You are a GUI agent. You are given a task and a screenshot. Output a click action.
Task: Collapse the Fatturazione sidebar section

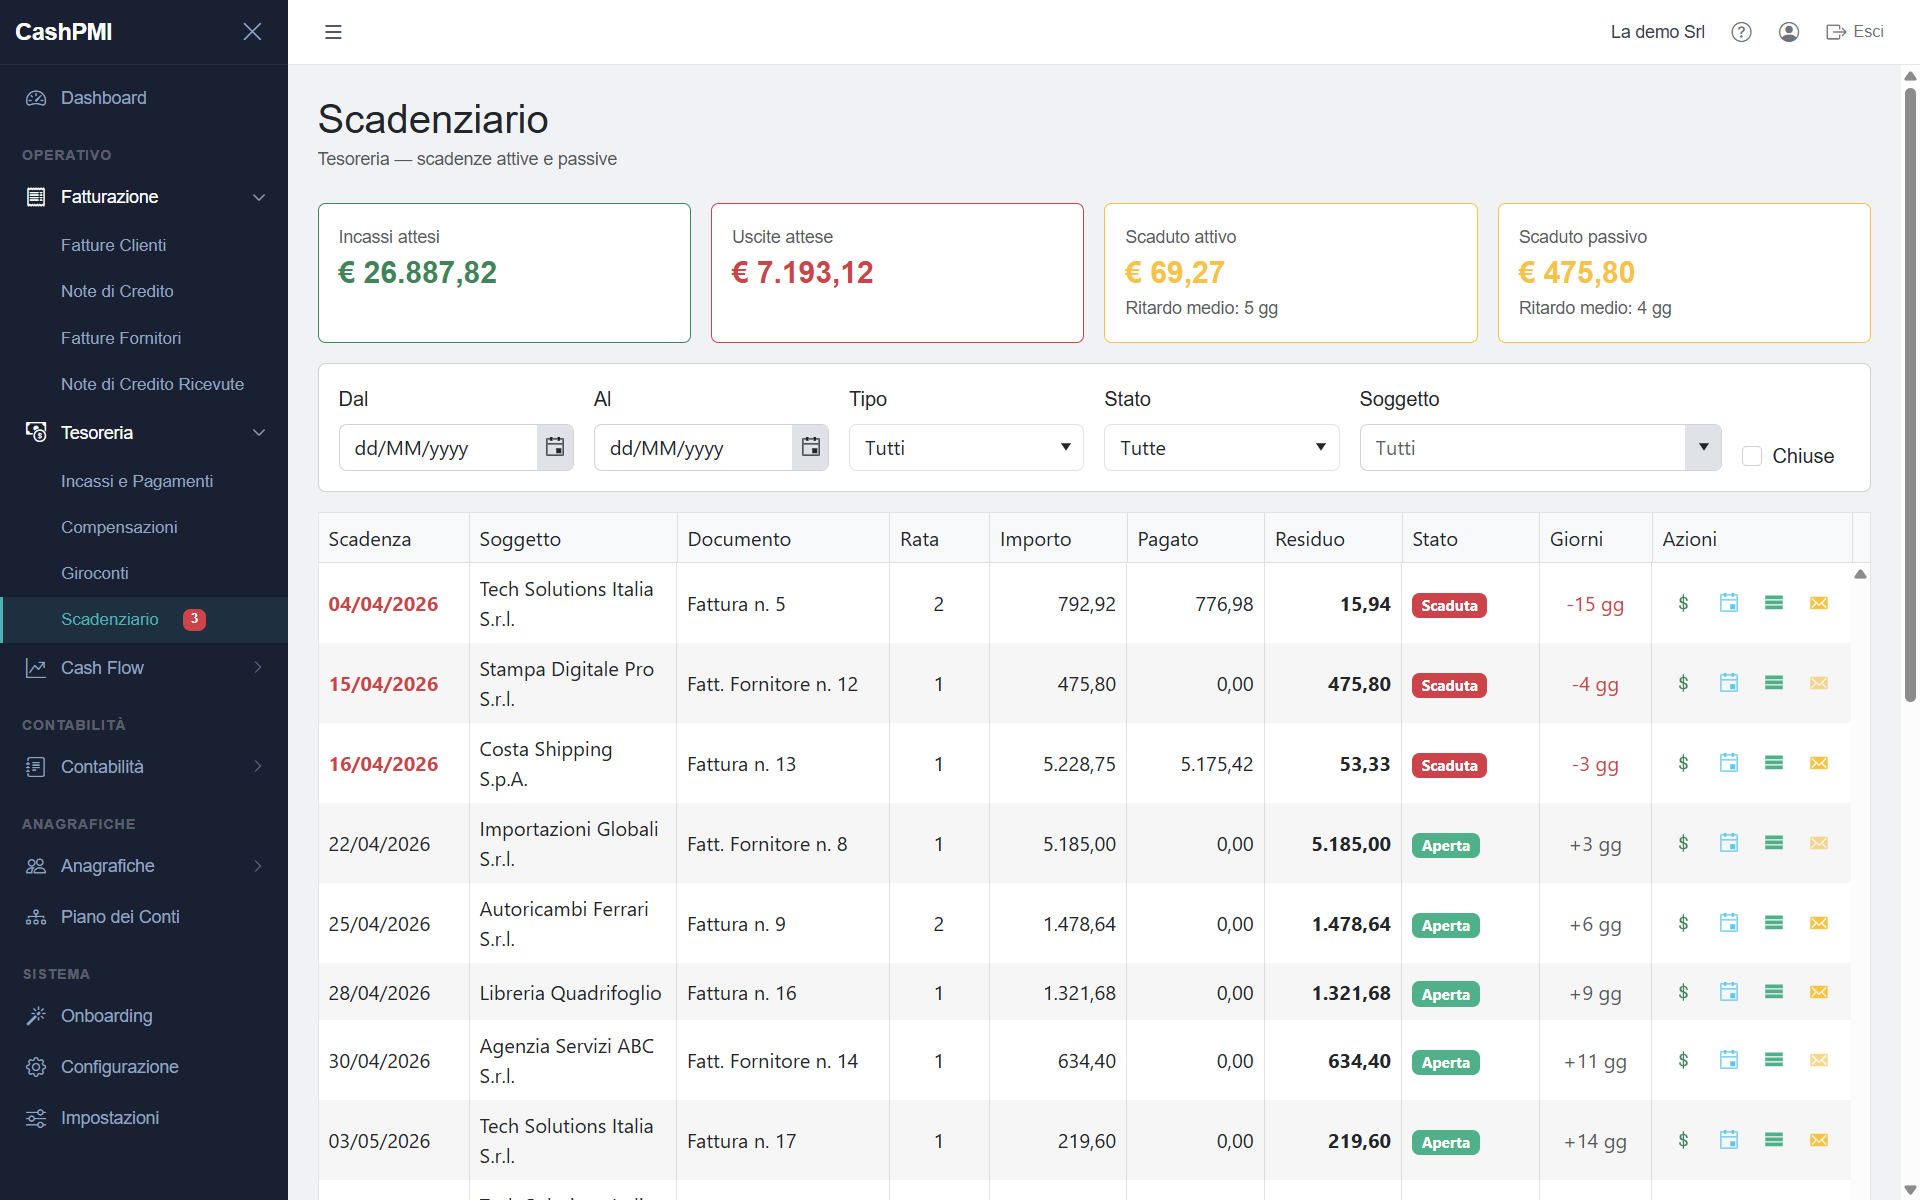click(144, 197)
